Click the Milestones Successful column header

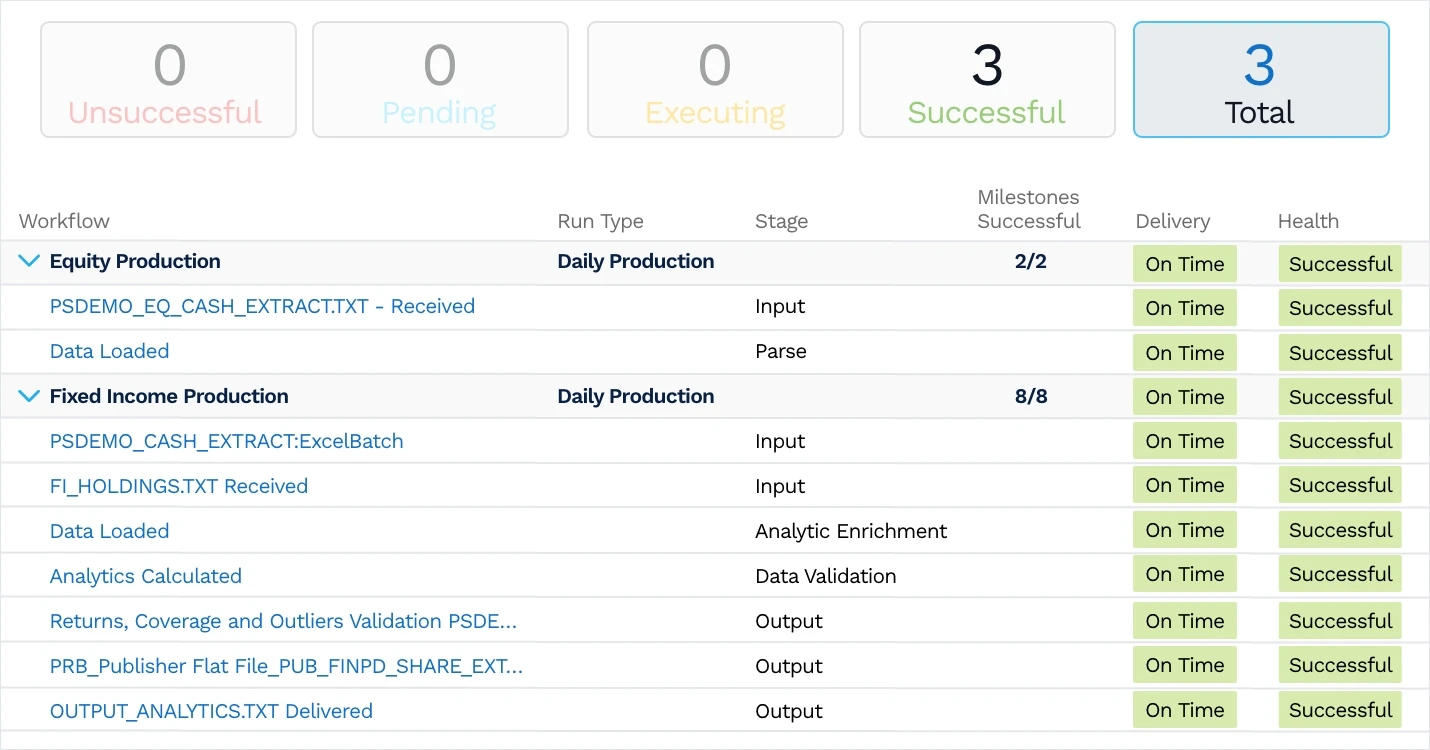(1028, 209)
